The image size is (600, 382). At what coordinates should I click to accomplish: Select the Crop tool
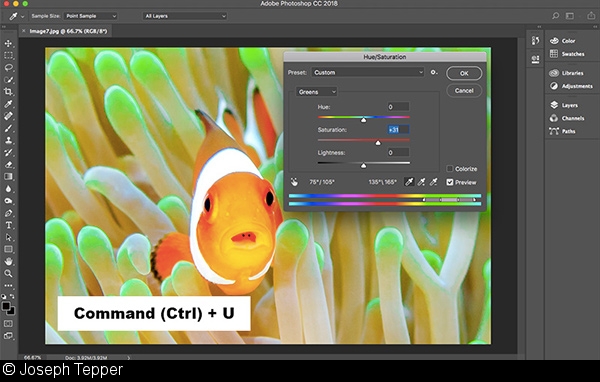tap(8, 91)
